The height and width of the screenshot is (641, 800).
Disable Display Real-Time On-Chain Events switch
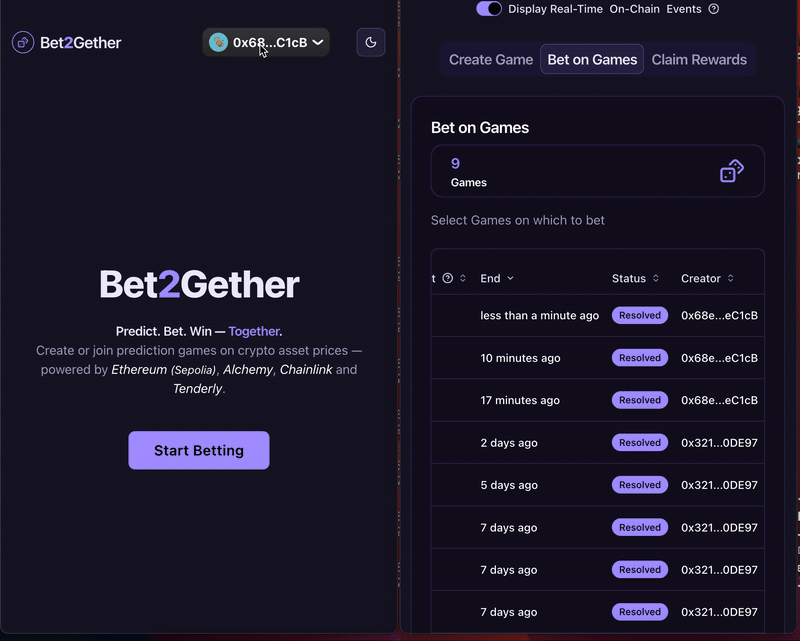(489, 9)
